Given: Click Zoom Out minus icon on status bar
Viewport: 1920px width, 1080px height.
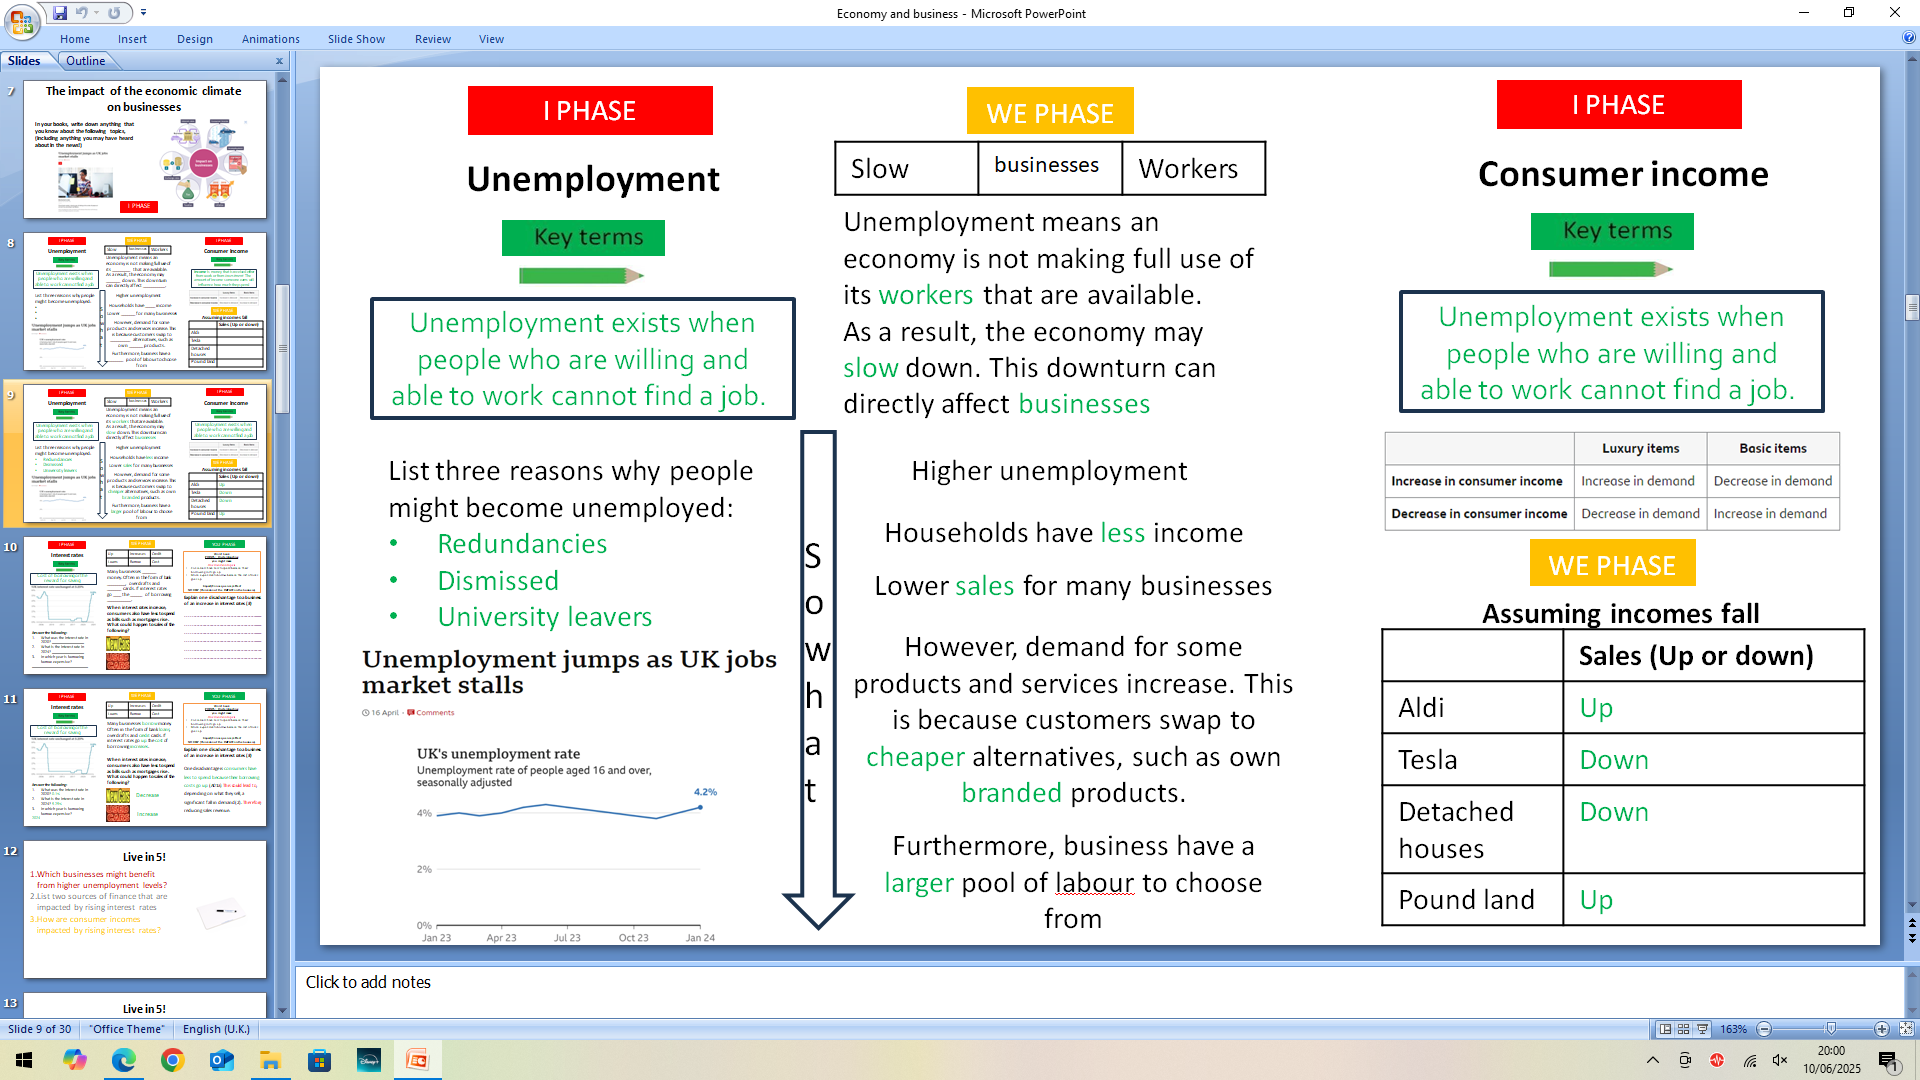Looking at the screenshot, I should [1764, 1029].
